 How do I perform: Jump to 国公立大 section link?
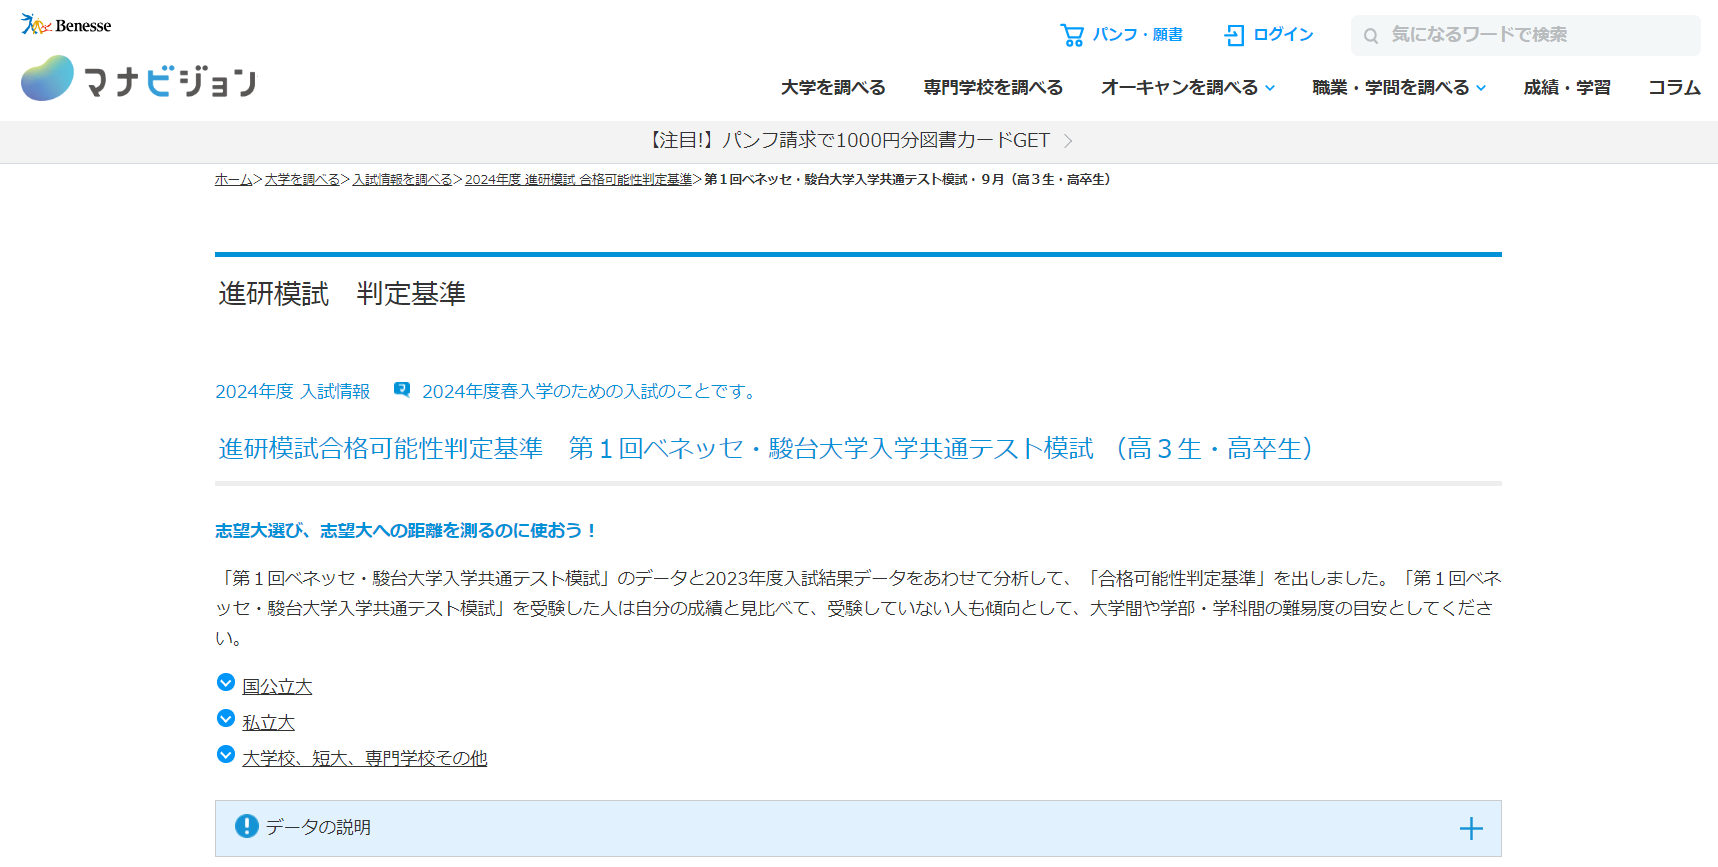click(x=277, y=686)
